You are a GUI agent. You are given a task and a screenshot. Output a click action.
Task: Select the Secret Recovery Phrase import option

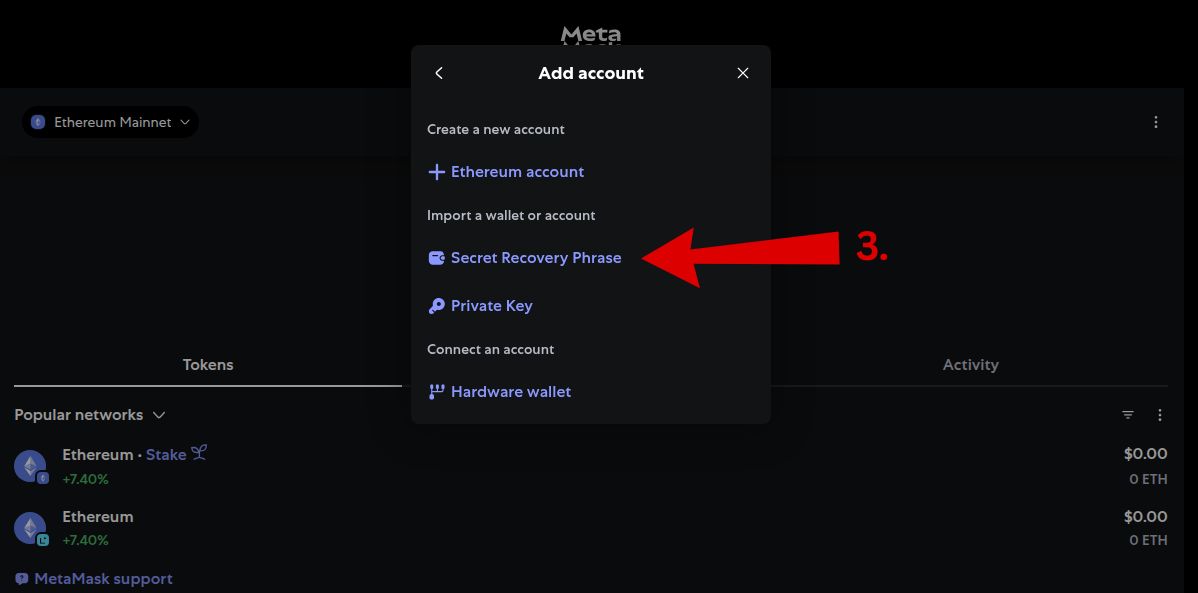click(x=536, y=257)
